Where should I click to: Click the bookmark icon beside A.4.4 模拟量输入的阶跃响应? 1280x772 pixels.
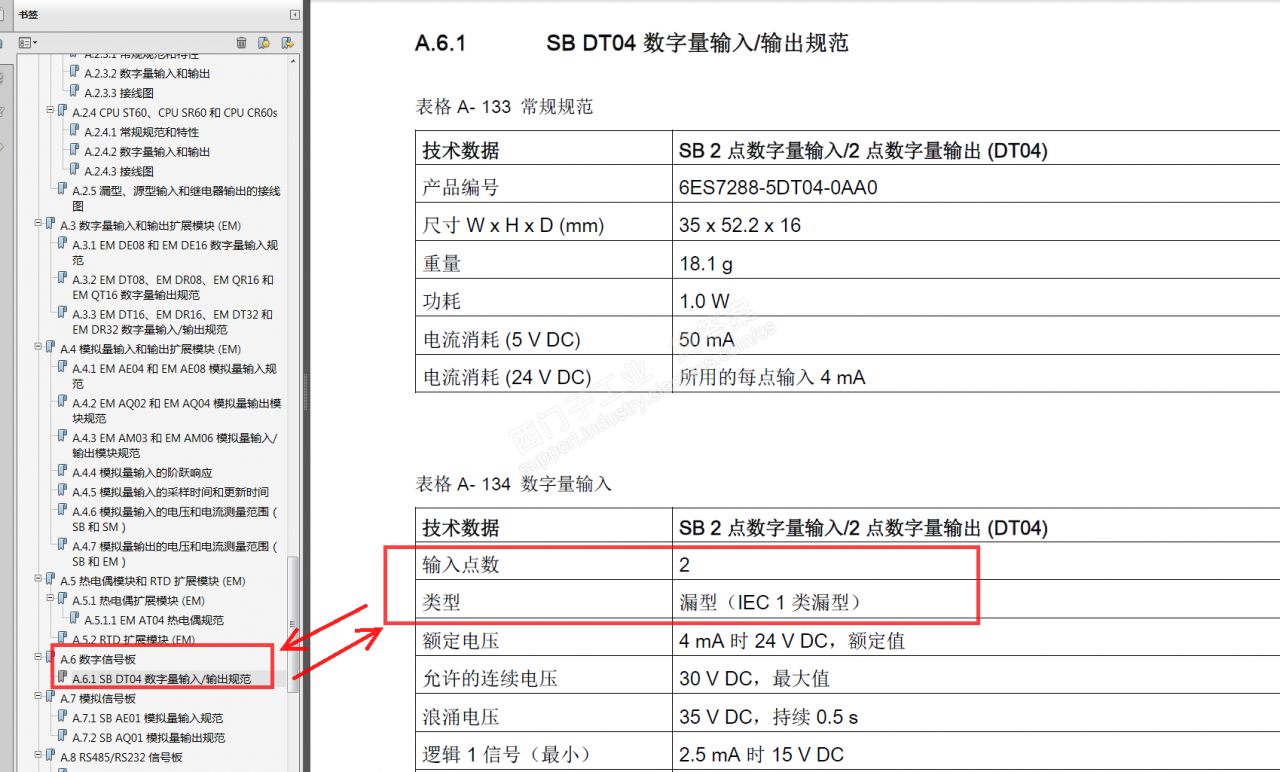click(x=63, y=471)
